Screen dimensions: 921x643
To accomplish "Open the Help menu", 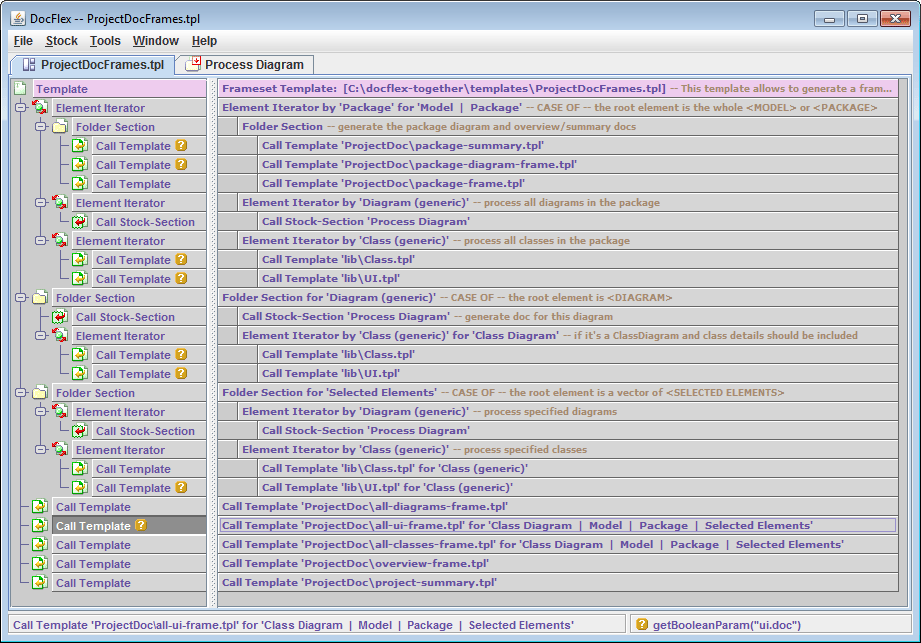I will pyautogui.click(x=204, y=41).
